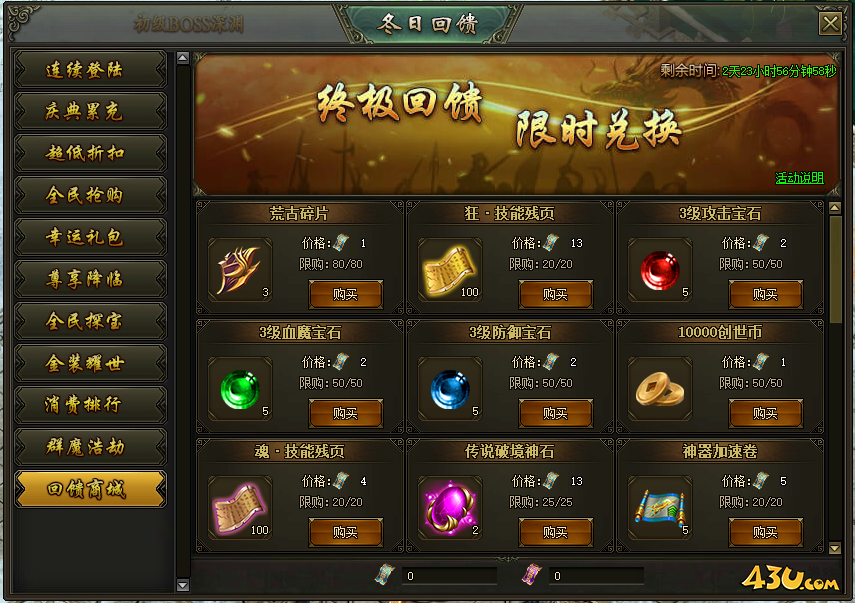Click 购买 under 传说破境神石

556,532
